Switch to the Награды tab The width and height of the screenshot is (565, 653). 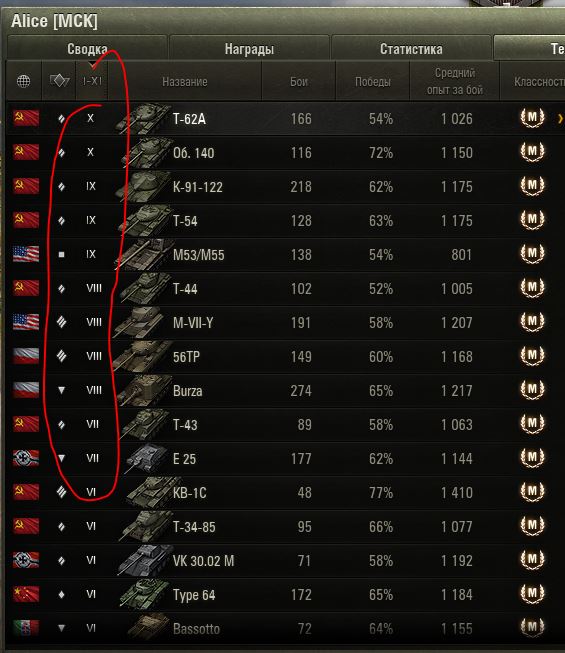click(x=249, y=49)
